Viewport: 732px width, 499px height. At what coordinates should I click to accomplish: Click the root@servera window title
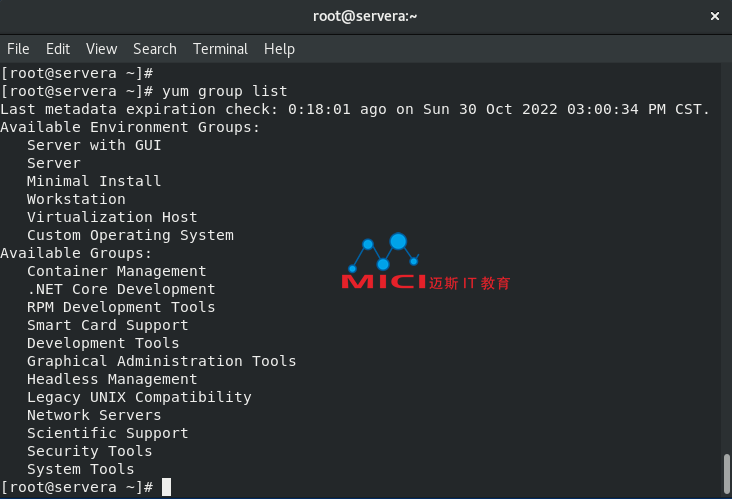pyautogui.click(x=366, y=16)
